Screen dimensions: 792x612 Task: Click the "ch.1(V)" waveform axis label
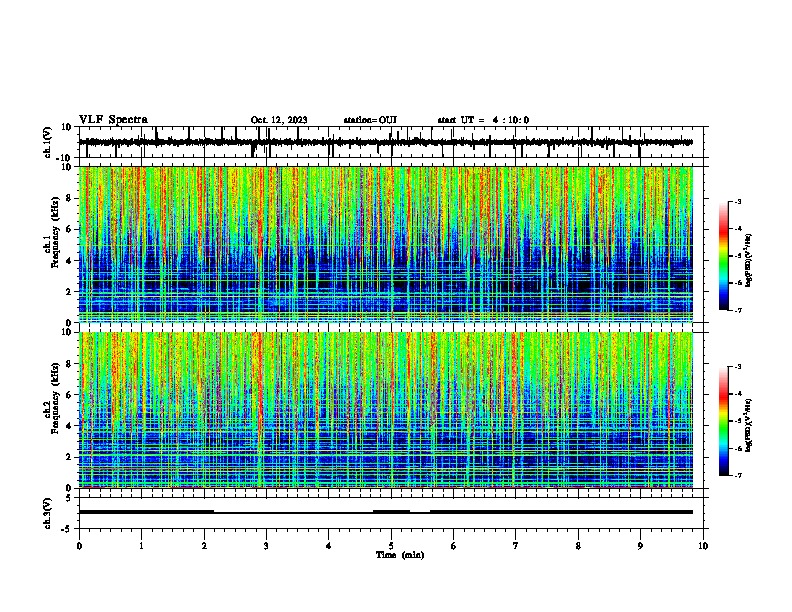click(x=48, y=142)
